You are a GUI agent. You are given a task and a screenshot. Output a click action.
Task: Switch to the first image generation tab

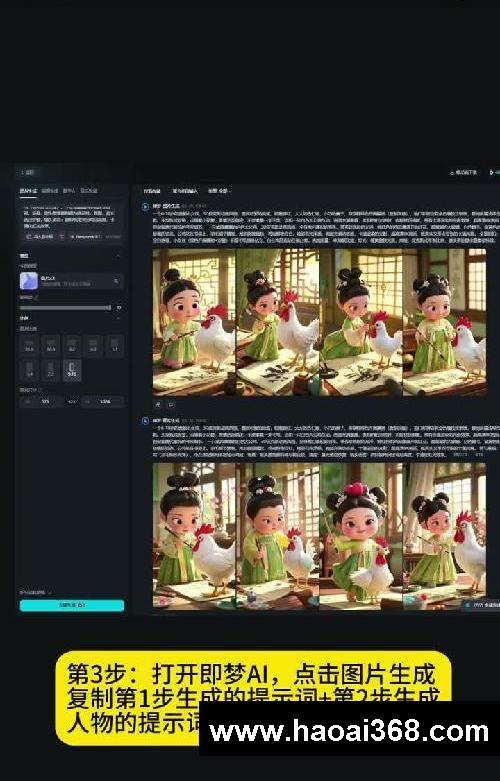click(x=28, y=191)
